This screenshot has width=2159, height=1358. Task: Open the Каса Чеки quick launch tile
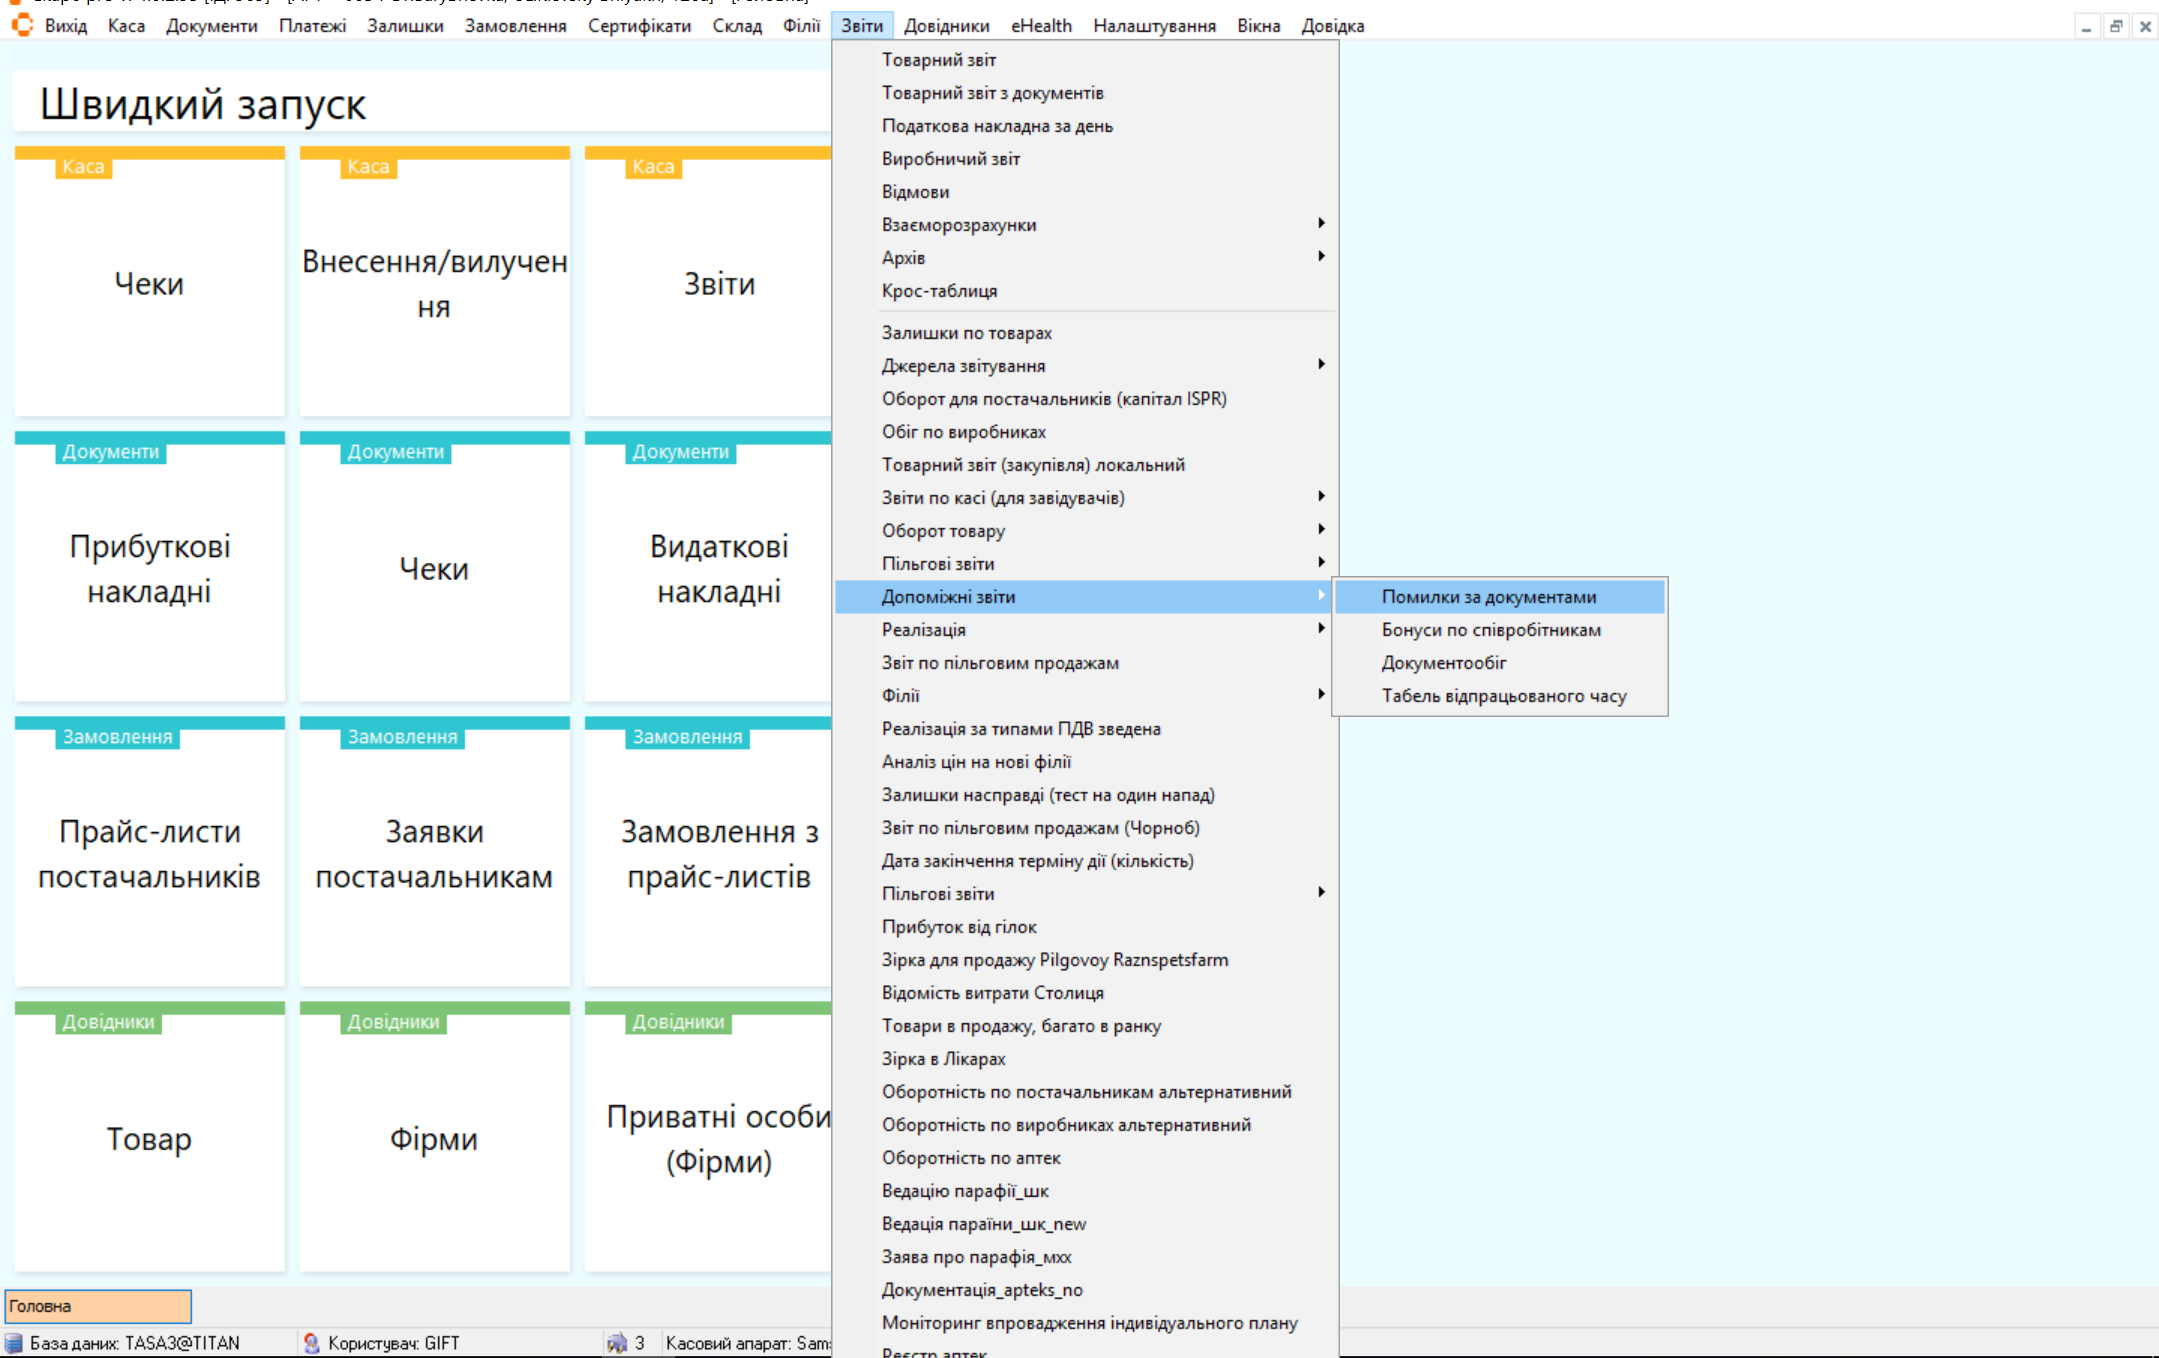click(149, 283)
